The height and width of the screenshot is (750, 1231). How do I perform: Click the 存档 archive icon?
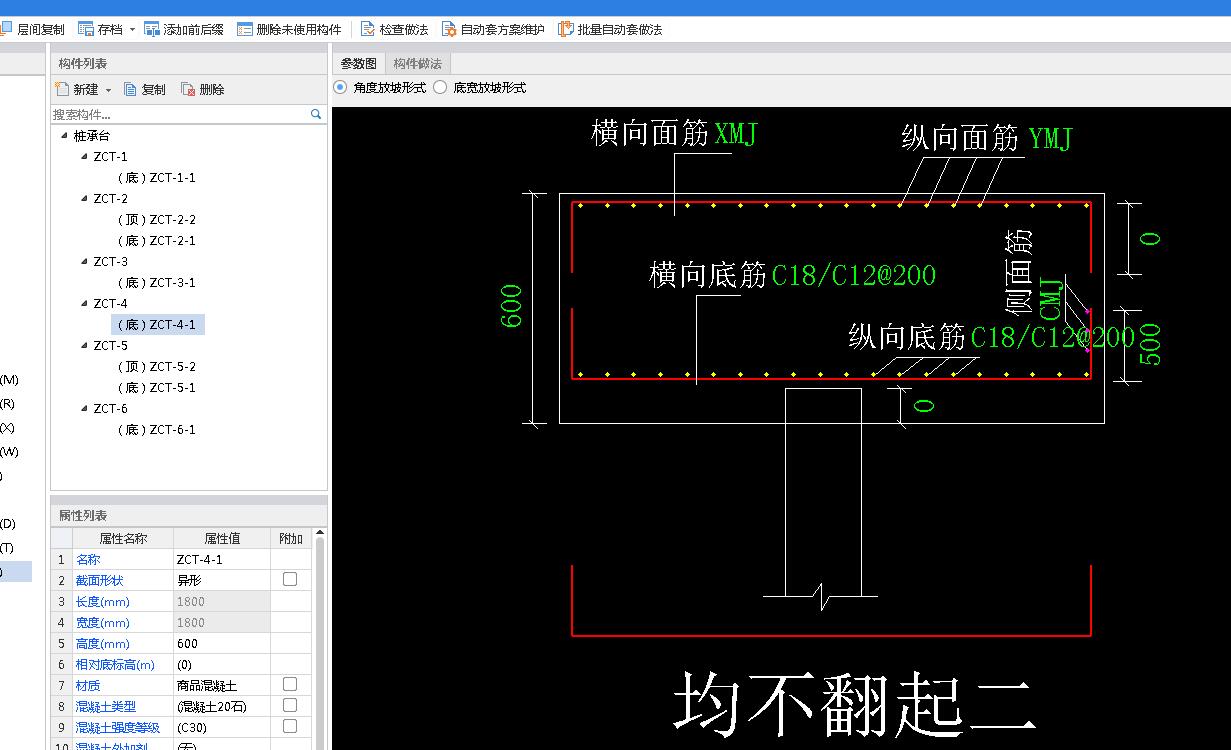(86, 29)
